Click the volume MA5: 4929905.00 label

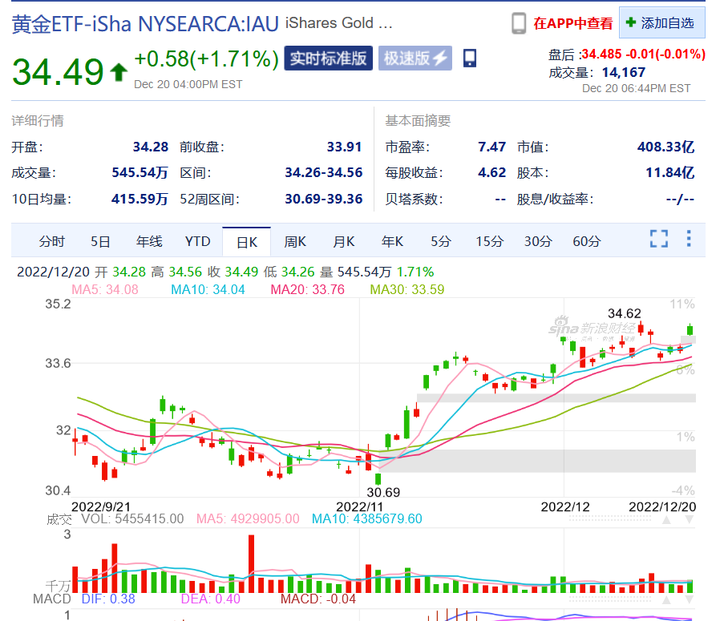pyautogui.click(x=248, y=519)
